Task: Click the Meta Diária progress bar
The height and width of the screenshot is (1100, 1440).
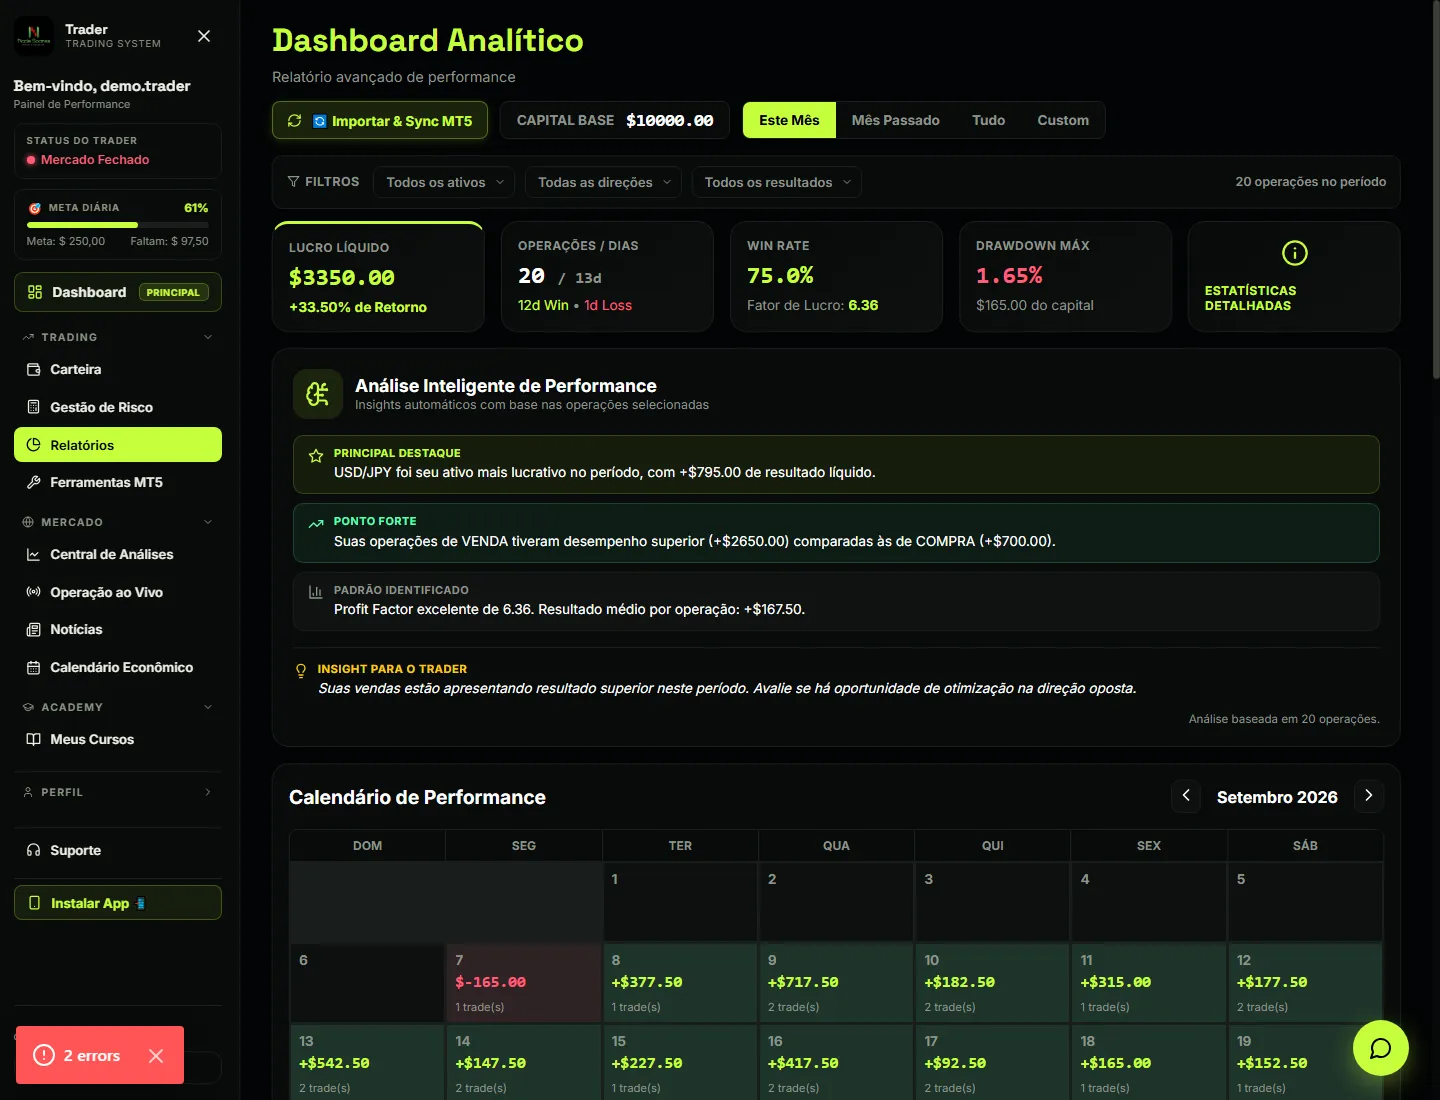Action: pos(118,225)
